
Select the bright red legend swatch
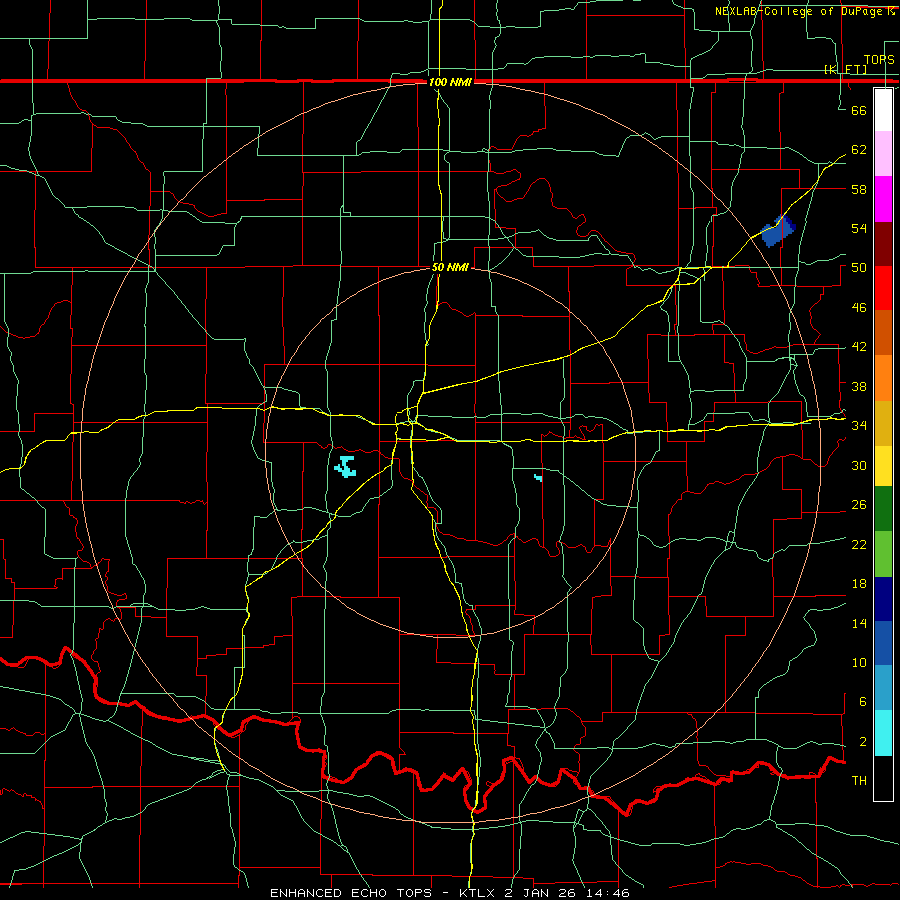point(883,289)
